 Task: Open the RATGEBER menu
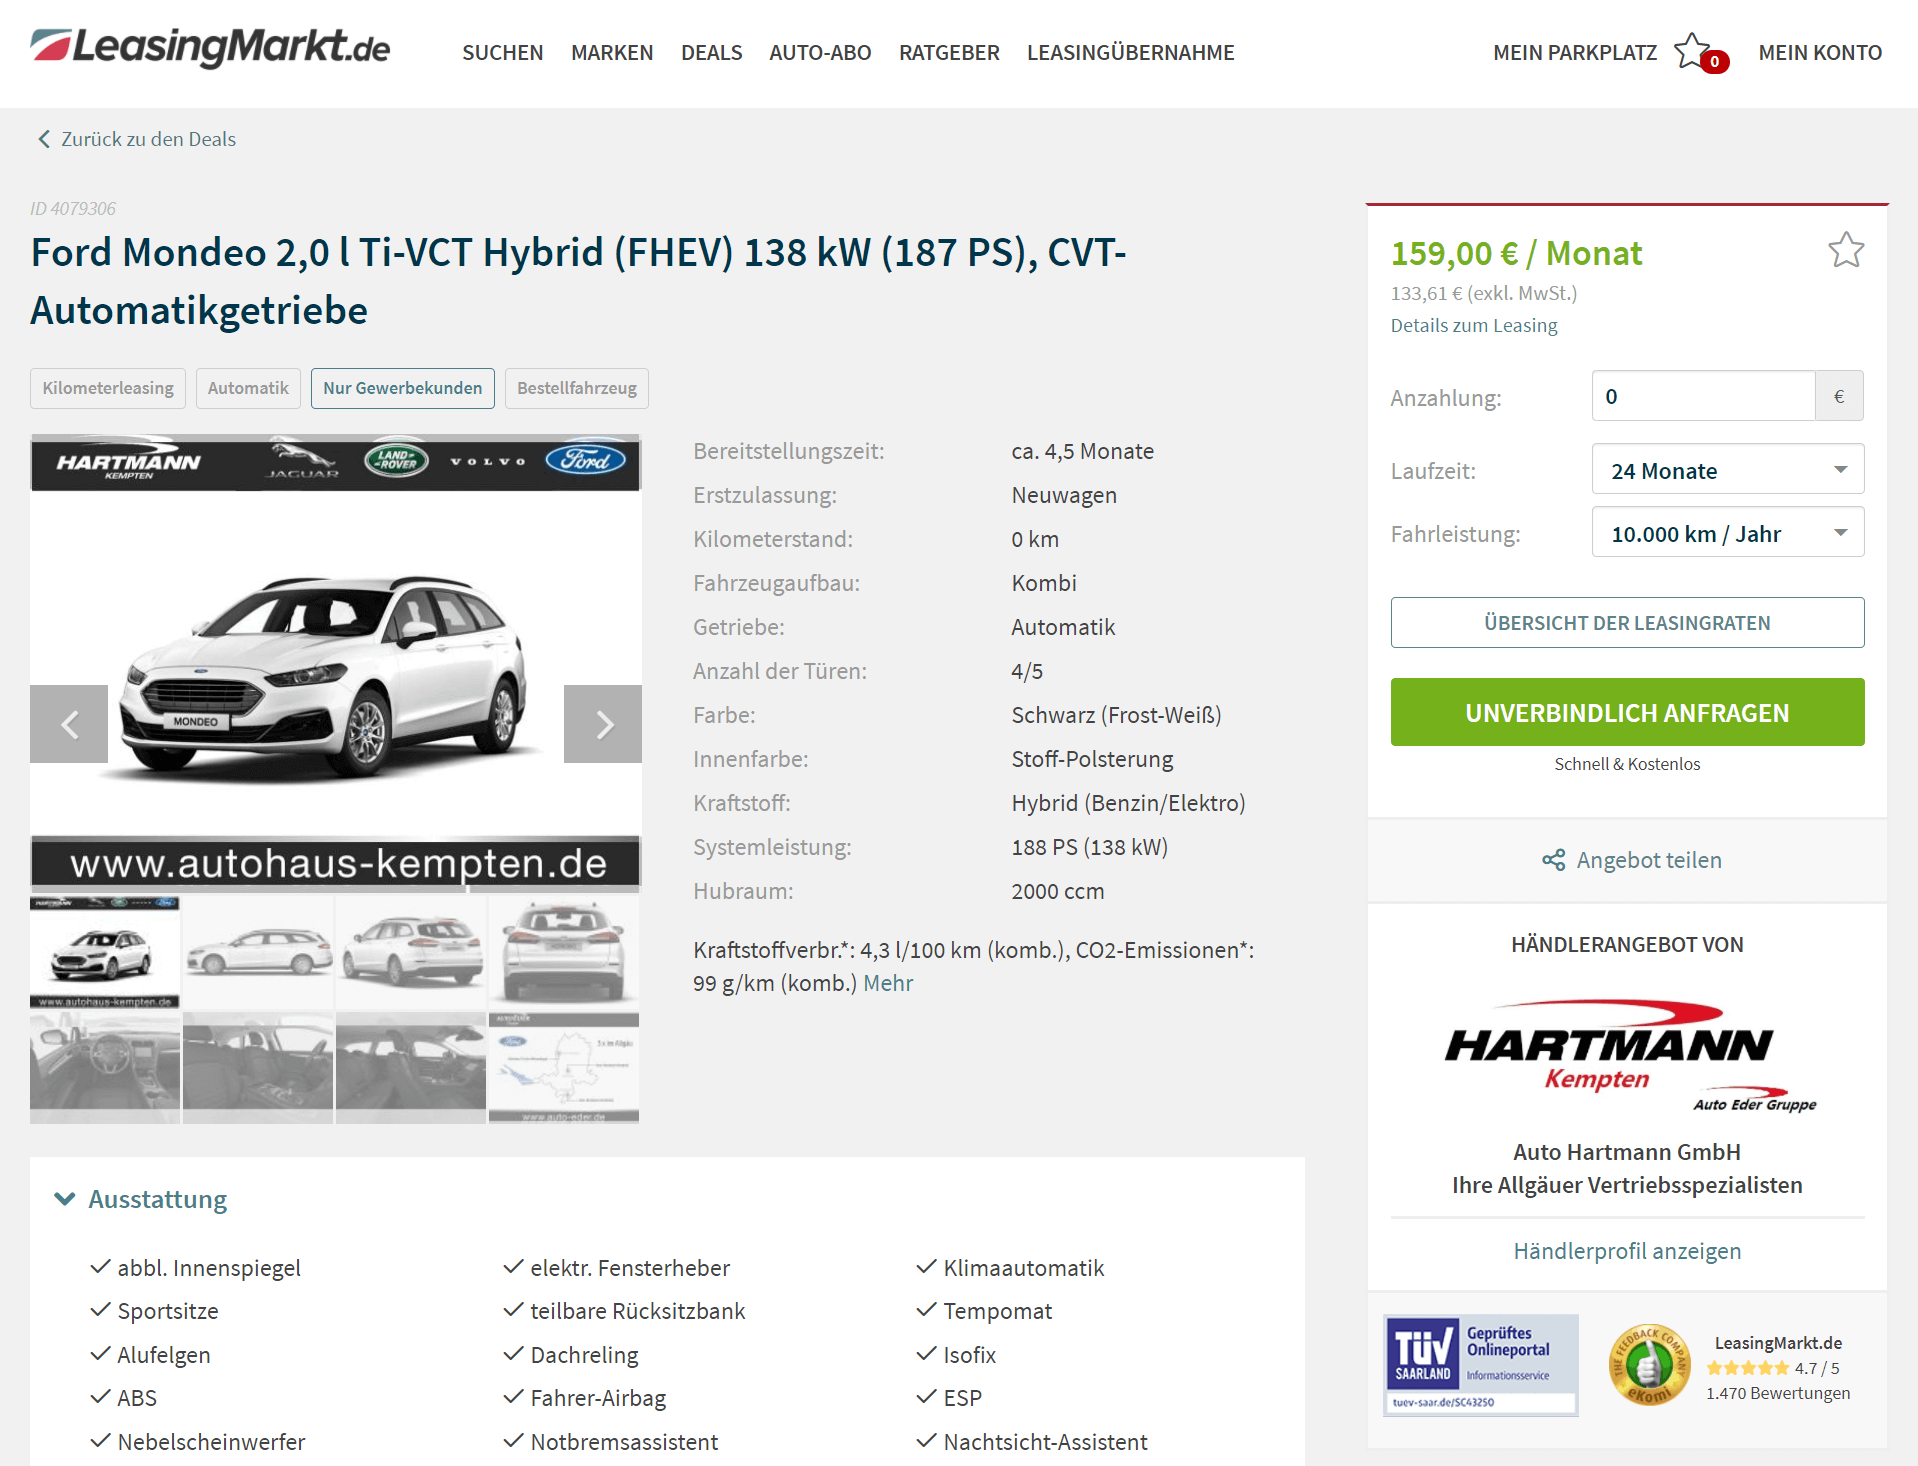[x=949, y=52]
